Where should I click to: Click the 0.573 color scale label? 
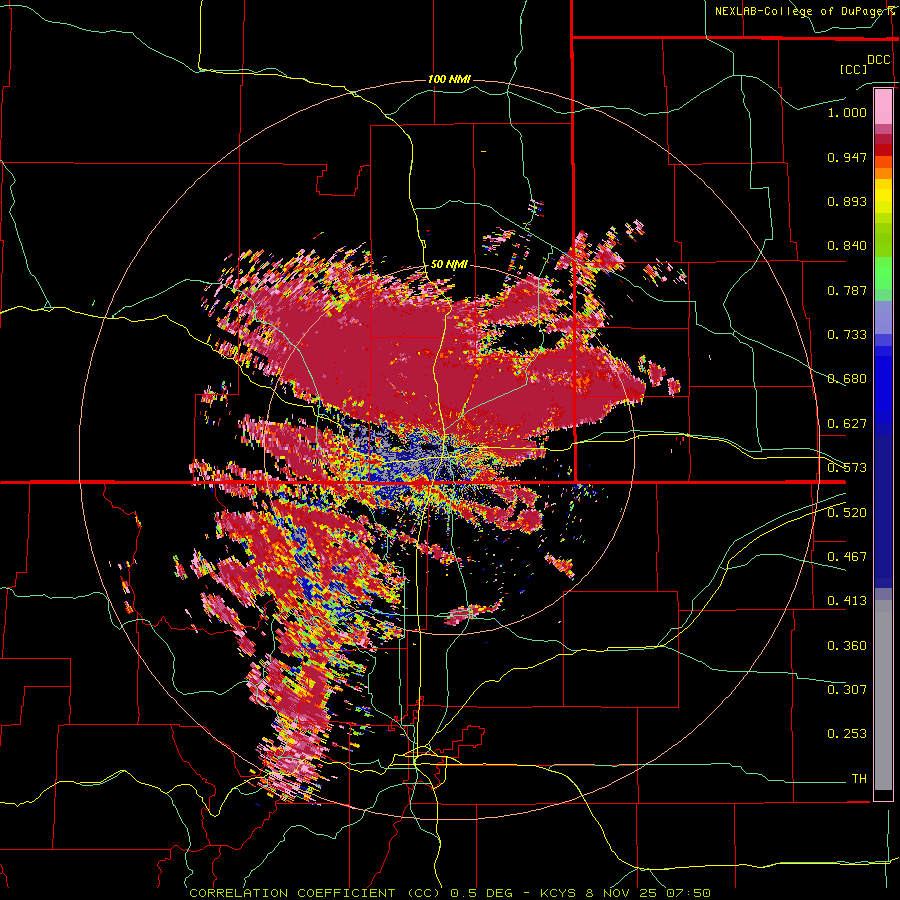click(847, 468)
